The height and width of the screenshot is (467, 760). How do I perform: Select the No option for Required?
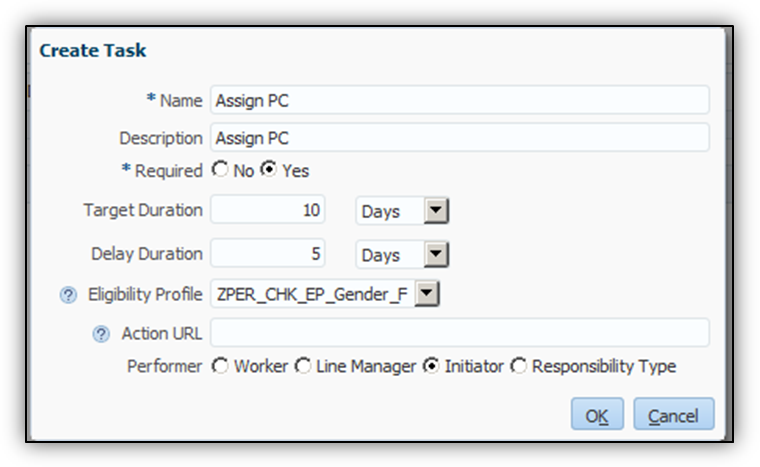pos(220,171)
